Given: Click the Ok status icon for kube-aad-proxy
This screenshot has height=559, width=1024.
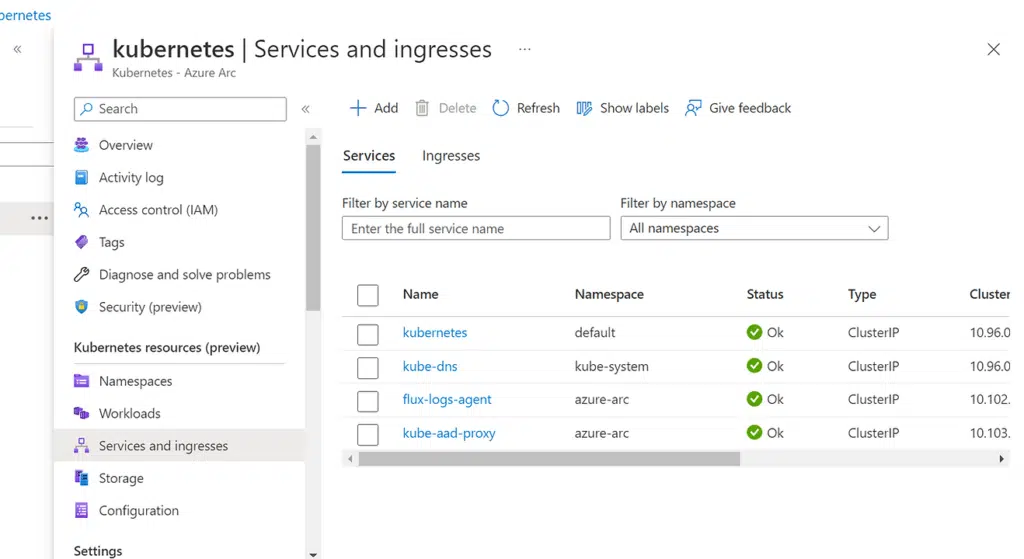Looking at the screenshot, I should click(x=754, y=432).
